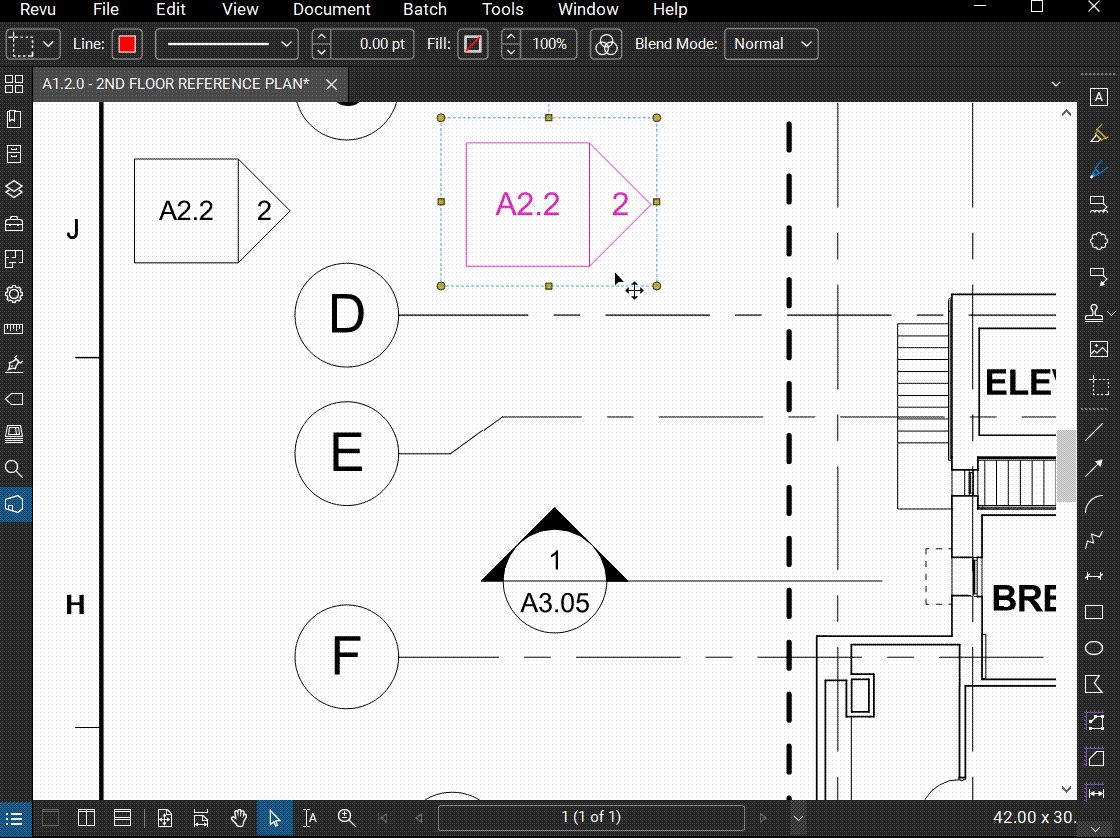Open the Blend Mode dropdown
The width and height of the screenshot is (1120, 838).
tap(771, 43)
